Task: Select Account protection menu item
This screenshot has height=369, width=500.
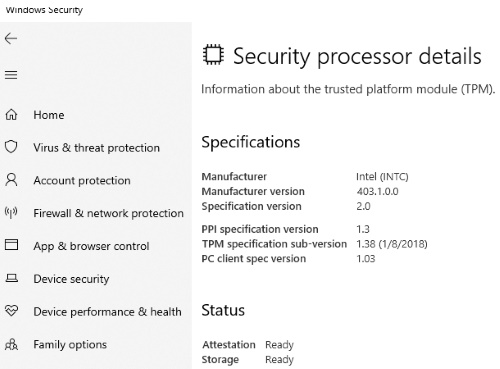Action: pyautogui.click(x=82, y=180)
